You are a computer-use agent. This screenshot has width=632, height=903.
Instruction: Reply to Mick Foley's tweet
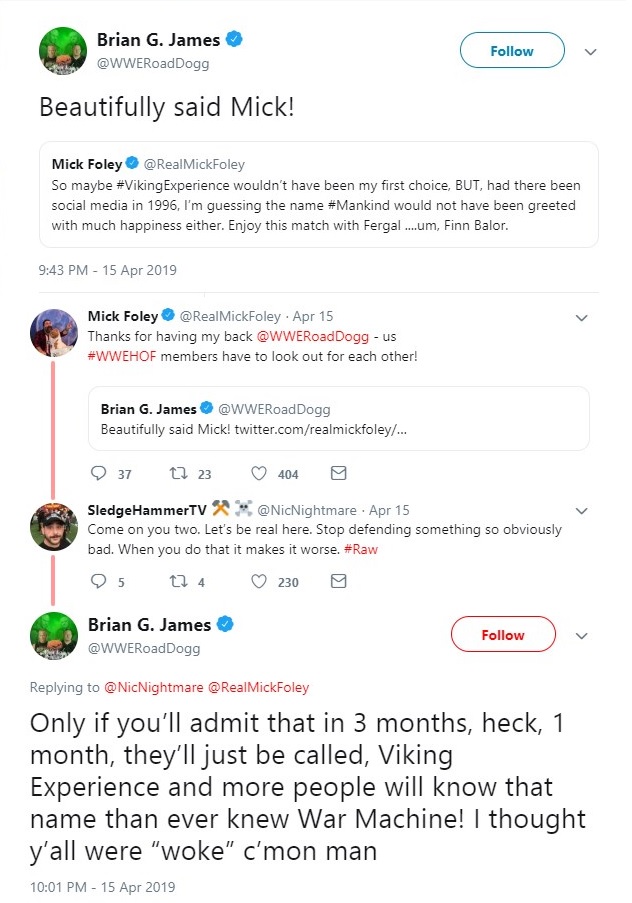click(98, 473)
